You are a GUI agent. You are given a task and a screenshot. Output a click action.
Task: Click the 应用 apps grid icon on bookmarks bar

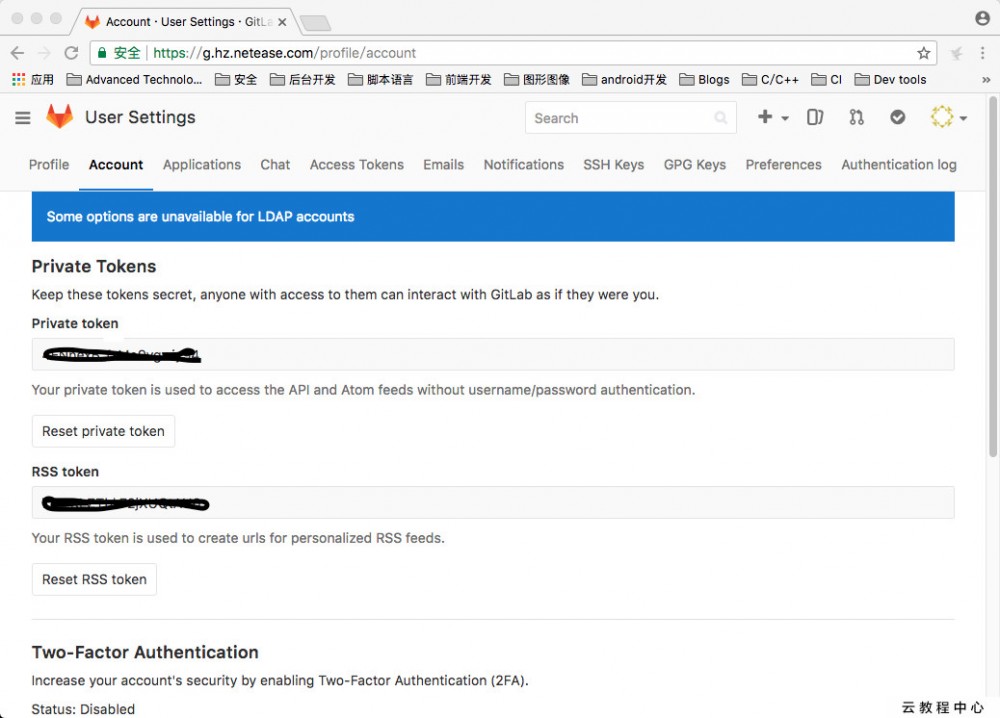click(18, 79)
